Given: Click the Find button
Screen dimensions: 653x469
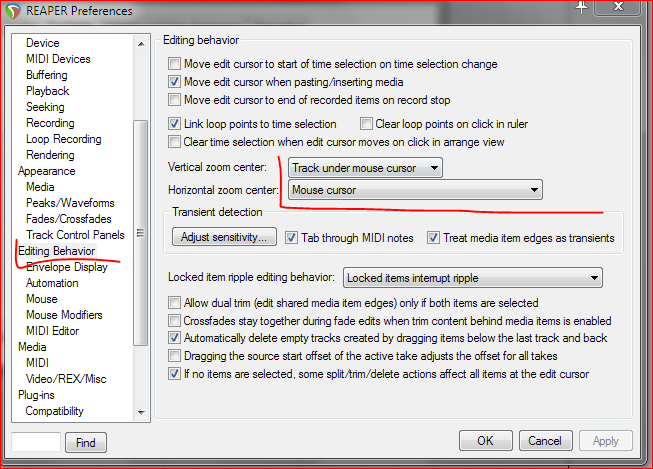Looking at the screenshot, I should tap(86, 442).
